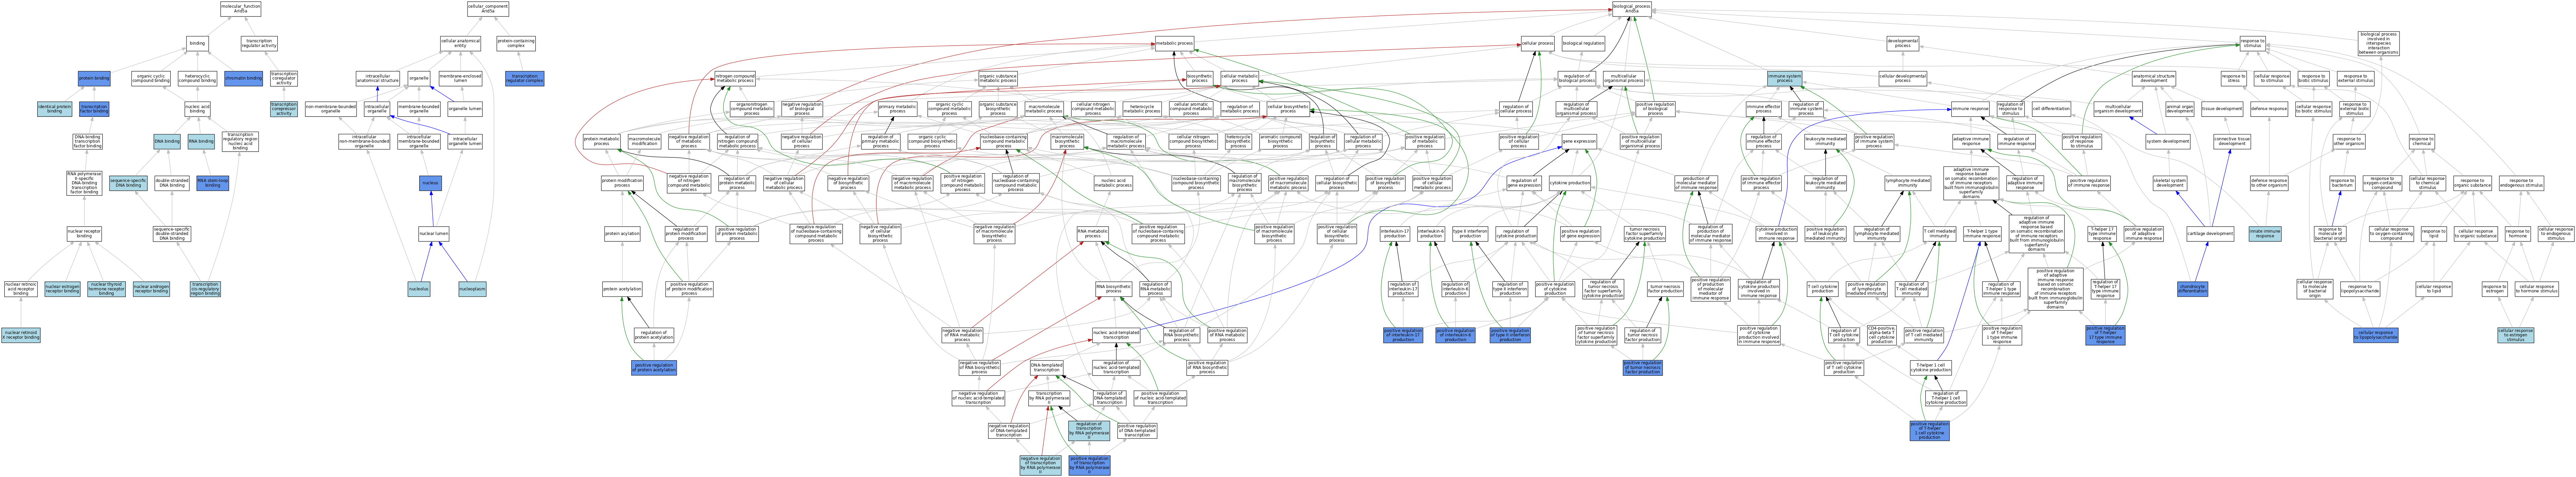Select 'positive regulation of T-helper 17 type immune response'
Viewport: 2576px width, 477px height.
pos(2105,335)
